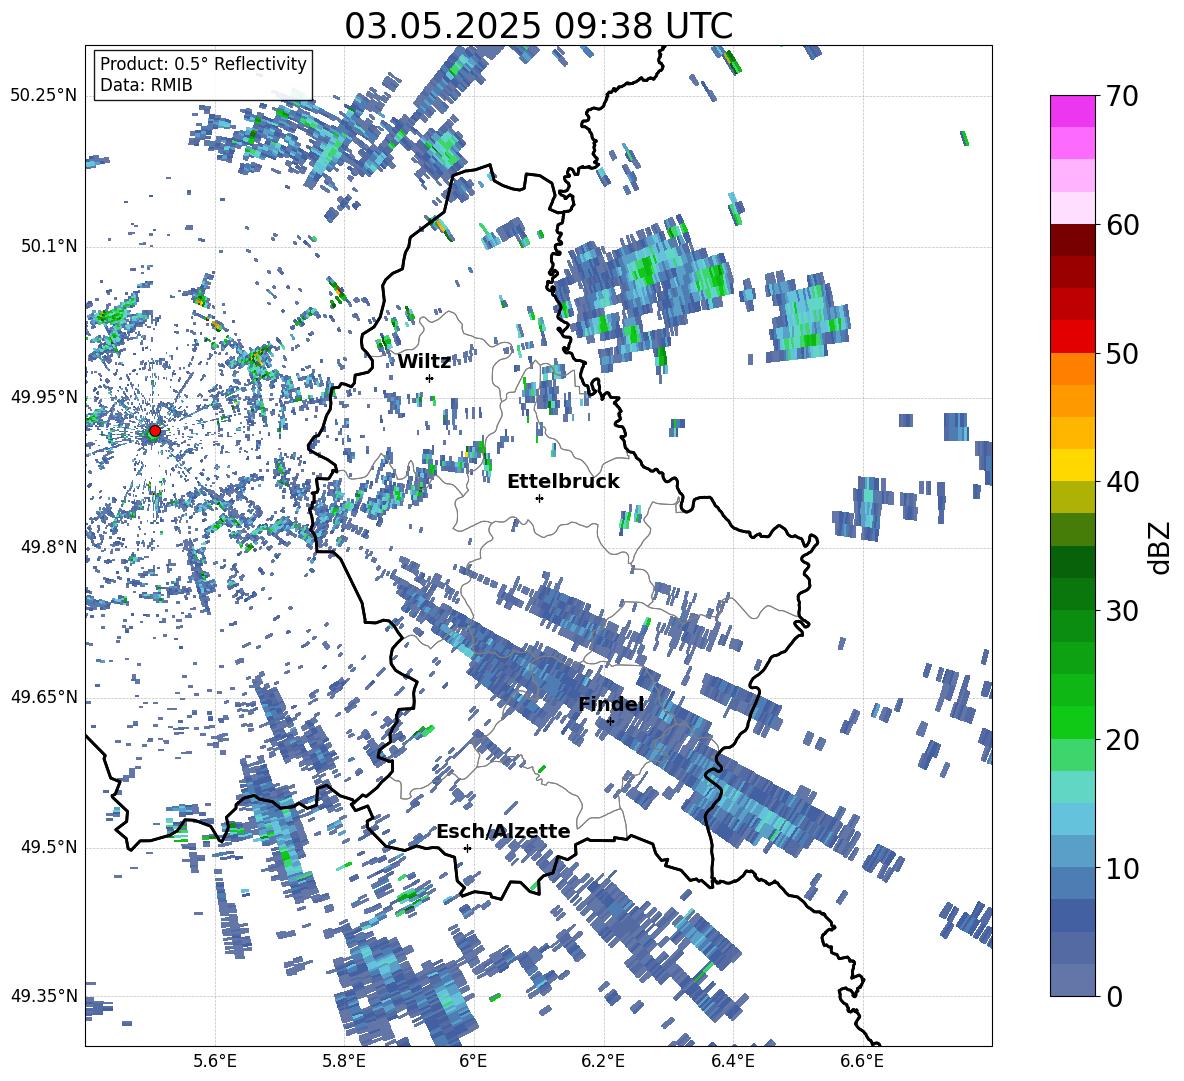Click the 30 colorbar tick label

point(1121,610)
